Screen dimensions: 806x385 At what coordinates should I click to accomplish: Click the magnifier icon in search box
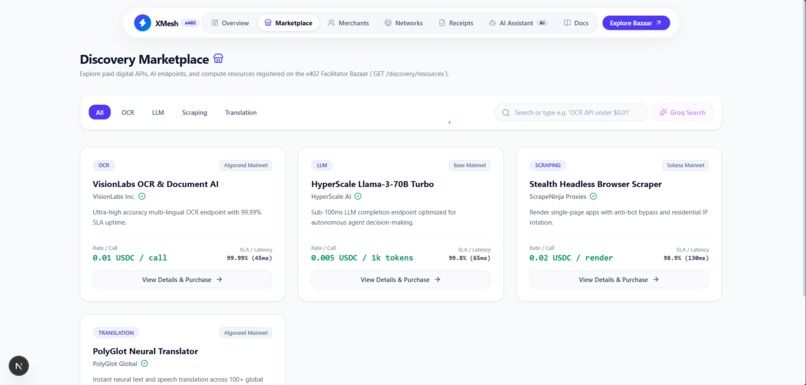(506, 112)
